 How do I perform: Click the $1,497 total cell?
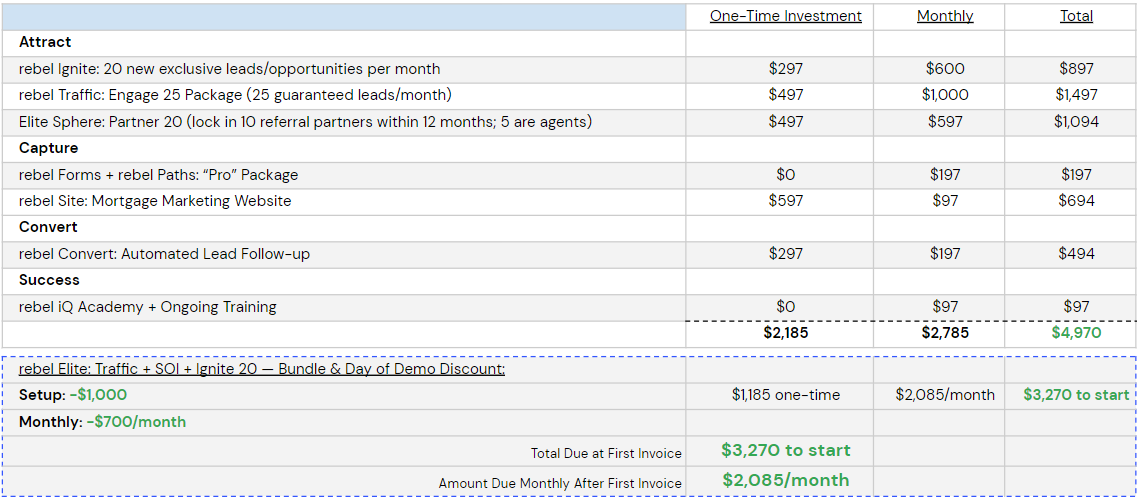point(1076,95)
